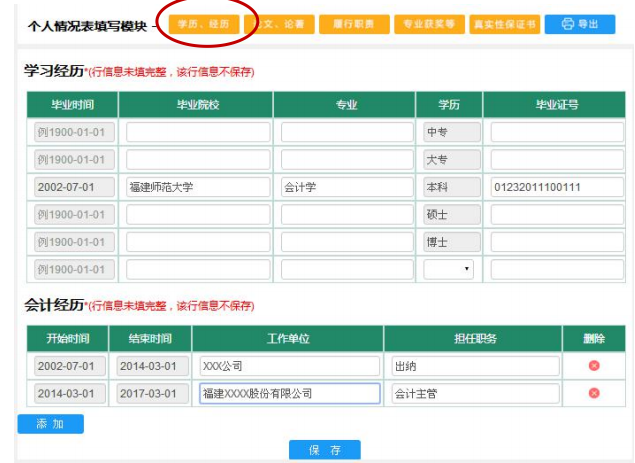Delete the XXX公司 出纳 work row
The height and width of the screenshot is (463, 635).
click(x=594, y=366)
